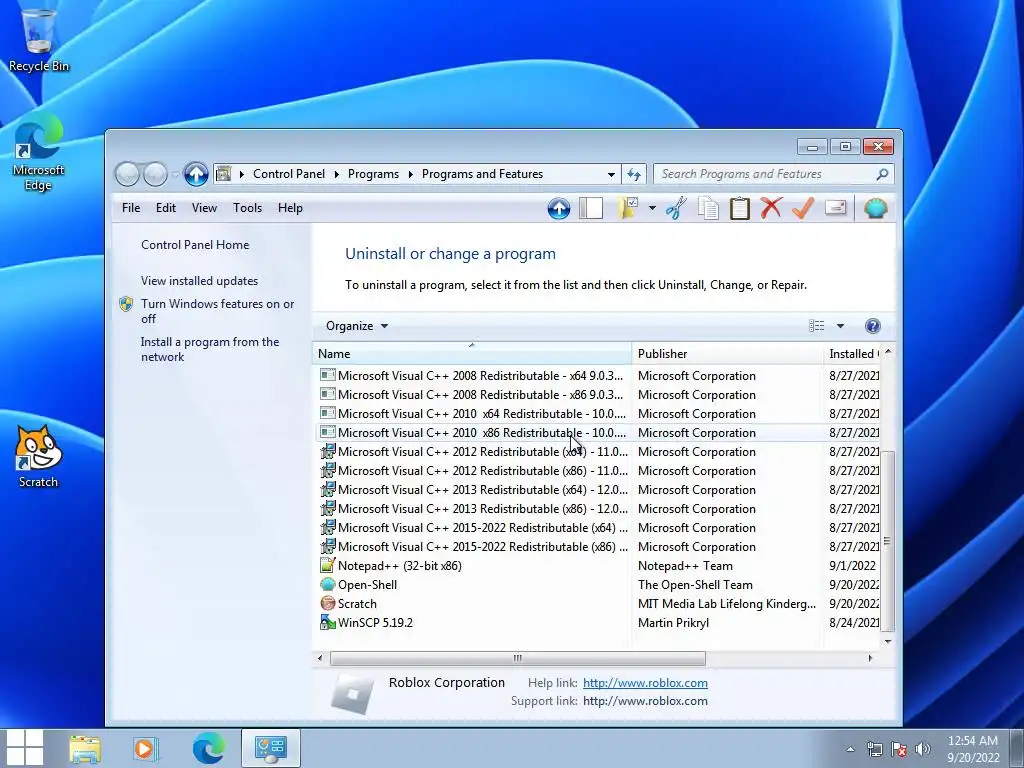Expand the view options dropdown arrow
The height and width of the screenshot is (768, 1024).
840,326
